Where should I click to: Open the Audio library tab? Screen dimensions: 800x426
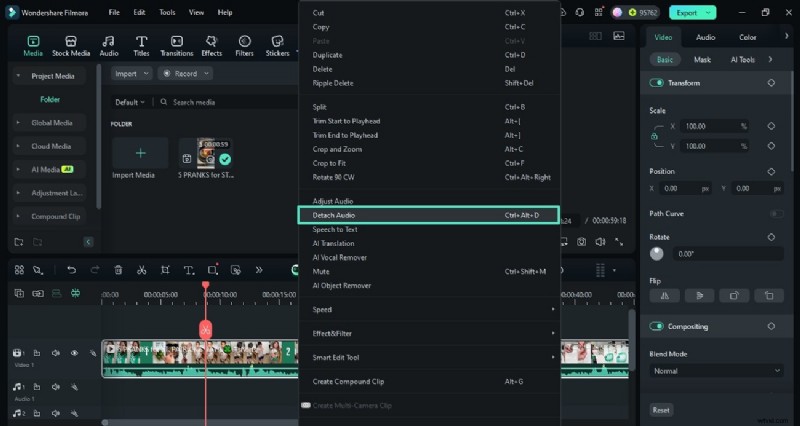[109, 45]
